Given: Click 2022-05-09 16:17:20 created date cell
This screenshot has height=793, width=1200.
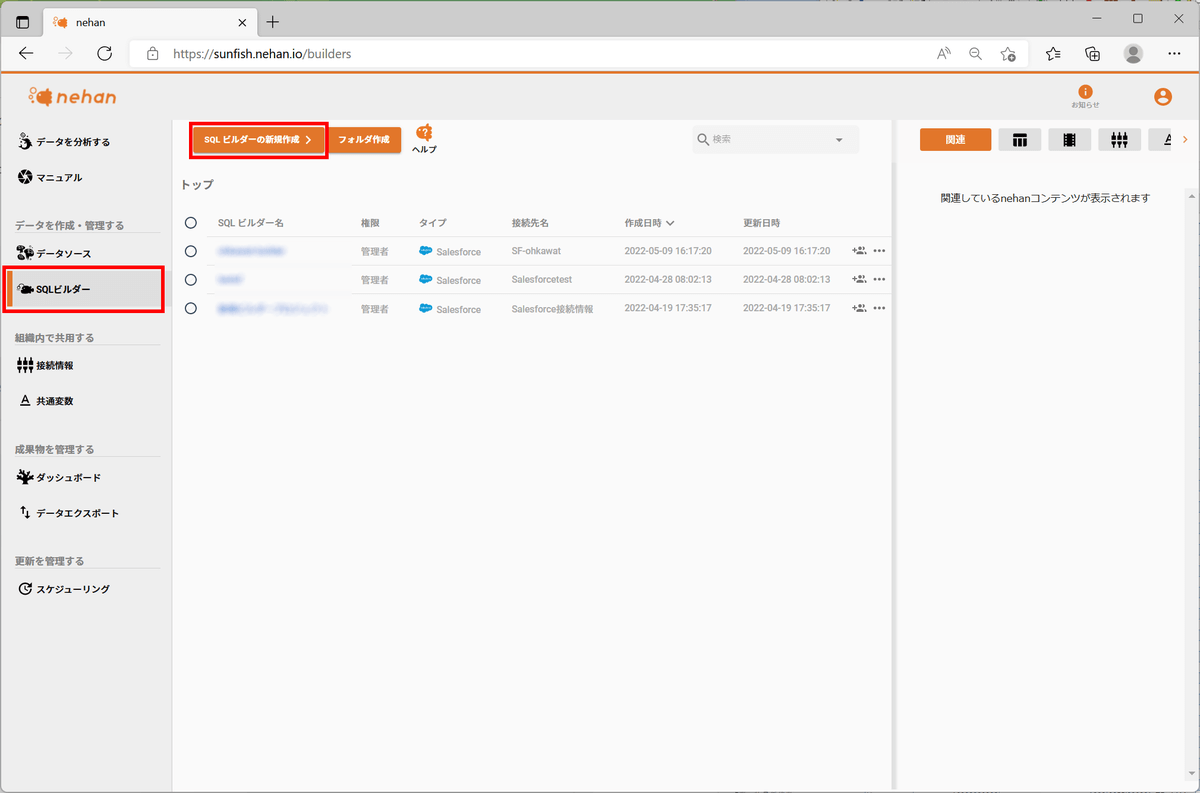Looking at the screenshot, I should pos(668,251).
